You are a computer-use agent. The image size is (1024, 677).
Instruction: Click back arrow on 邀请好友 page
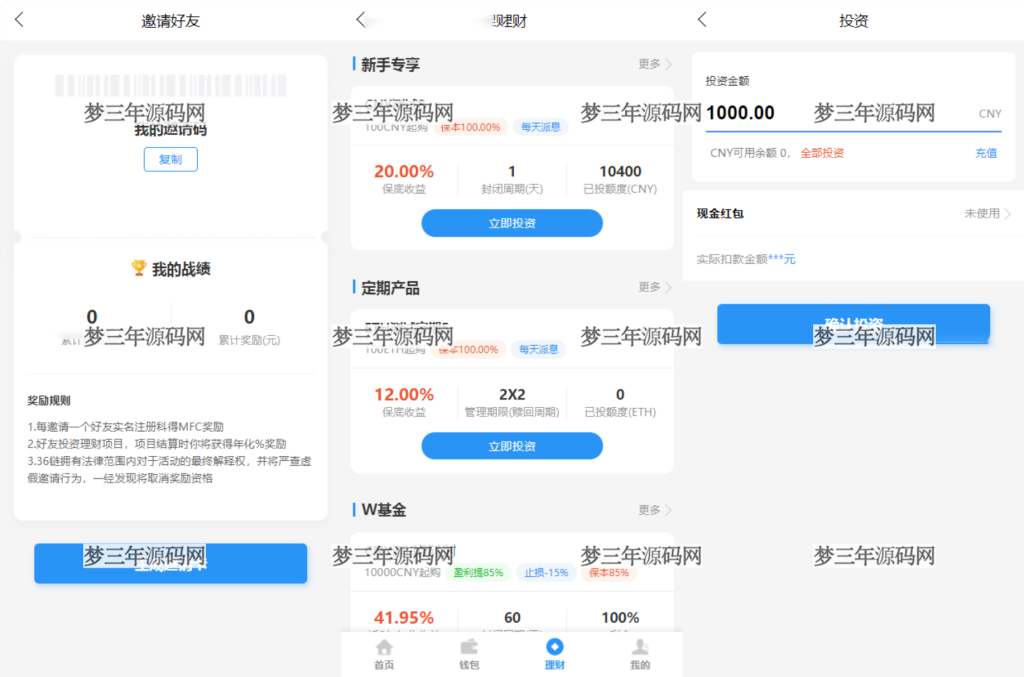click(18, 18)
